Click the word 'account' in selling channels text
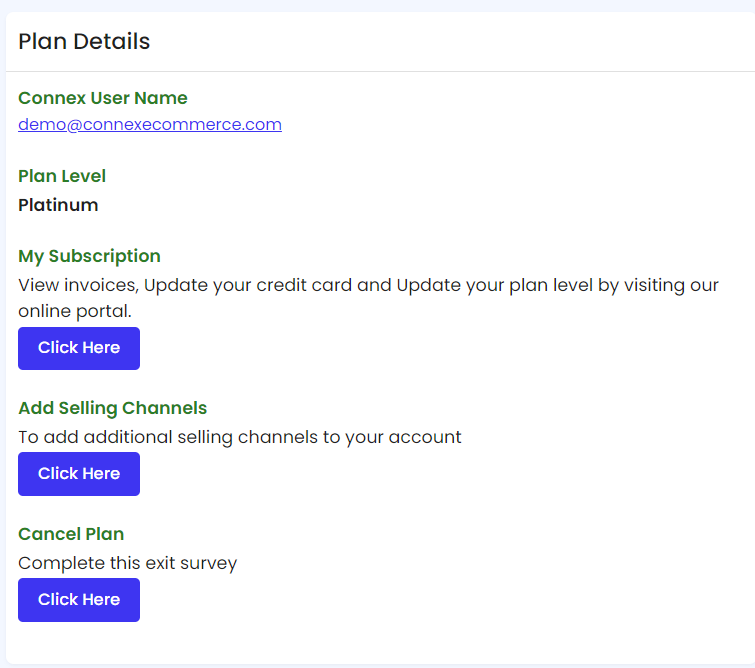 (425, 437)
